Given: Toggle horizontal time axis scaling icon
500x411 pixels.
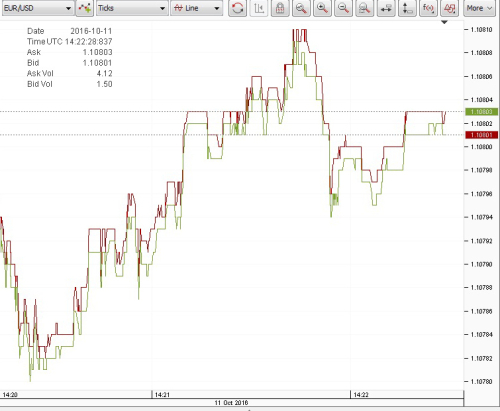Looking at the screenshot, I should pyautogui.click(x=386, y=8).
